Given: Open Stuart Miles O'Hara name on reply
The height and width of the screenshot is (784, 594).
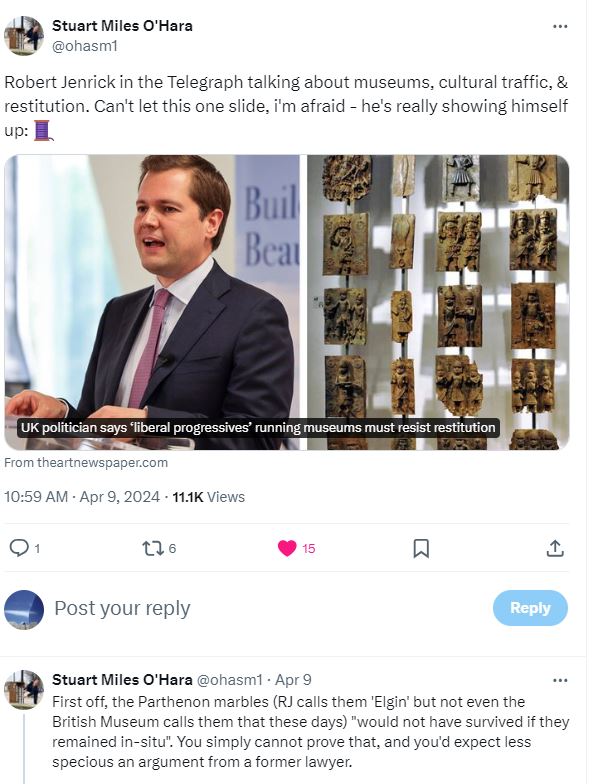Looking at the screenshot, I should 122,680.
